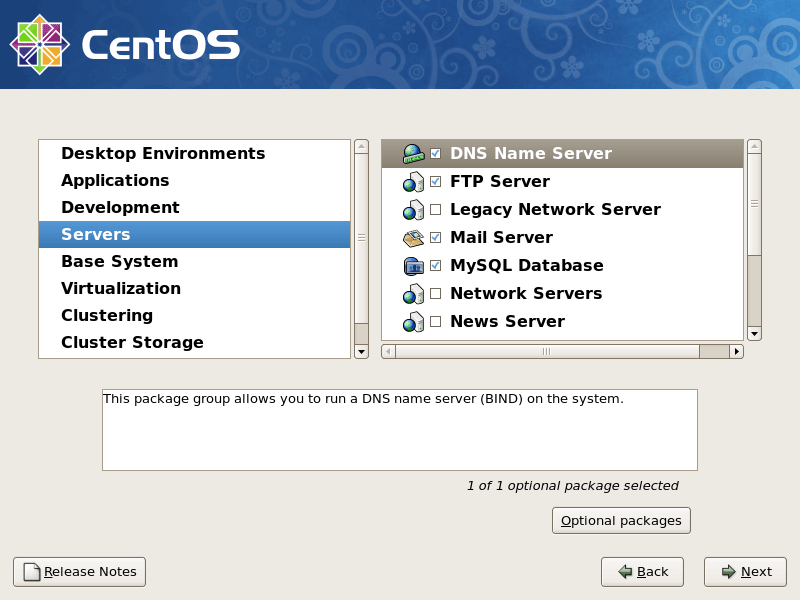Image resolution: width=800 pixels, height=600 pixels.
Task: Select the Development category
Action: 194,208
